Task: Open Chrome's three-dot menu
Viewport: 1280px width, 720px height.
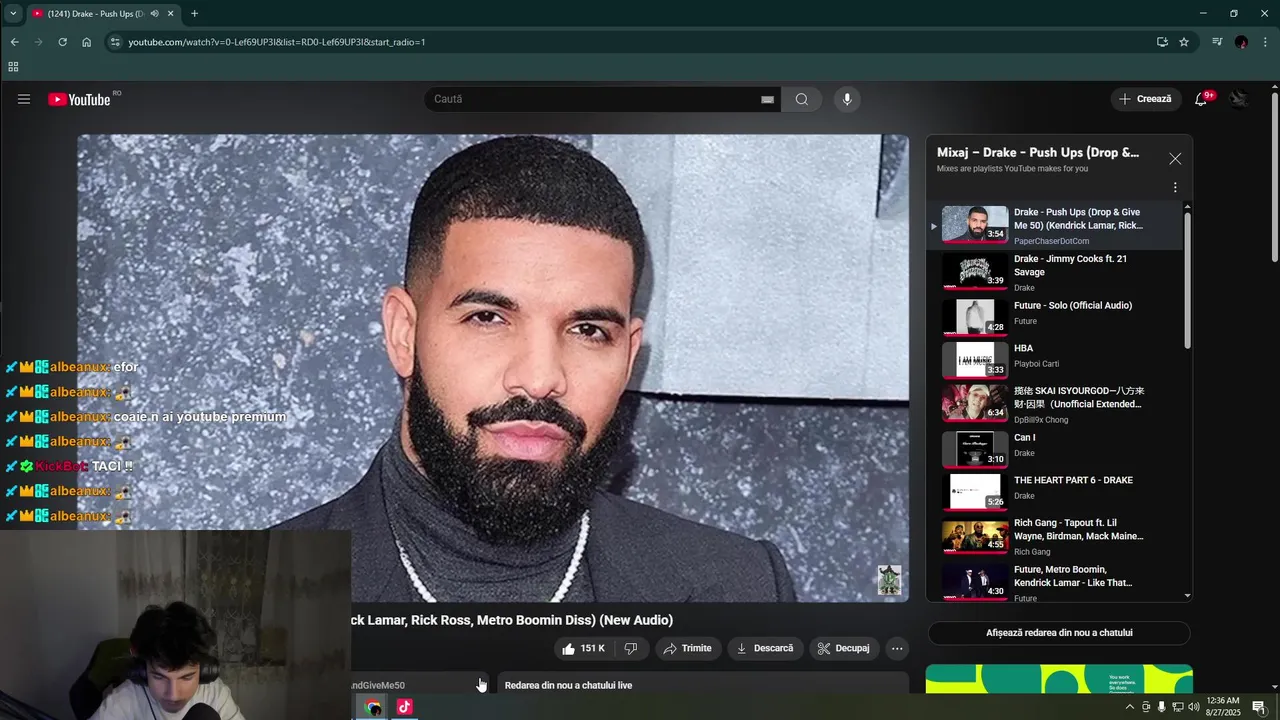Action: point(1266,42)
